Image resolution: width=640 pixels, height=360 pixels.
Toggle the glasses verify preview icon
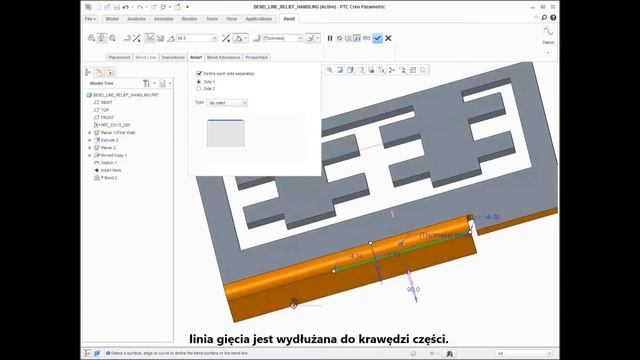coord(366,38)
